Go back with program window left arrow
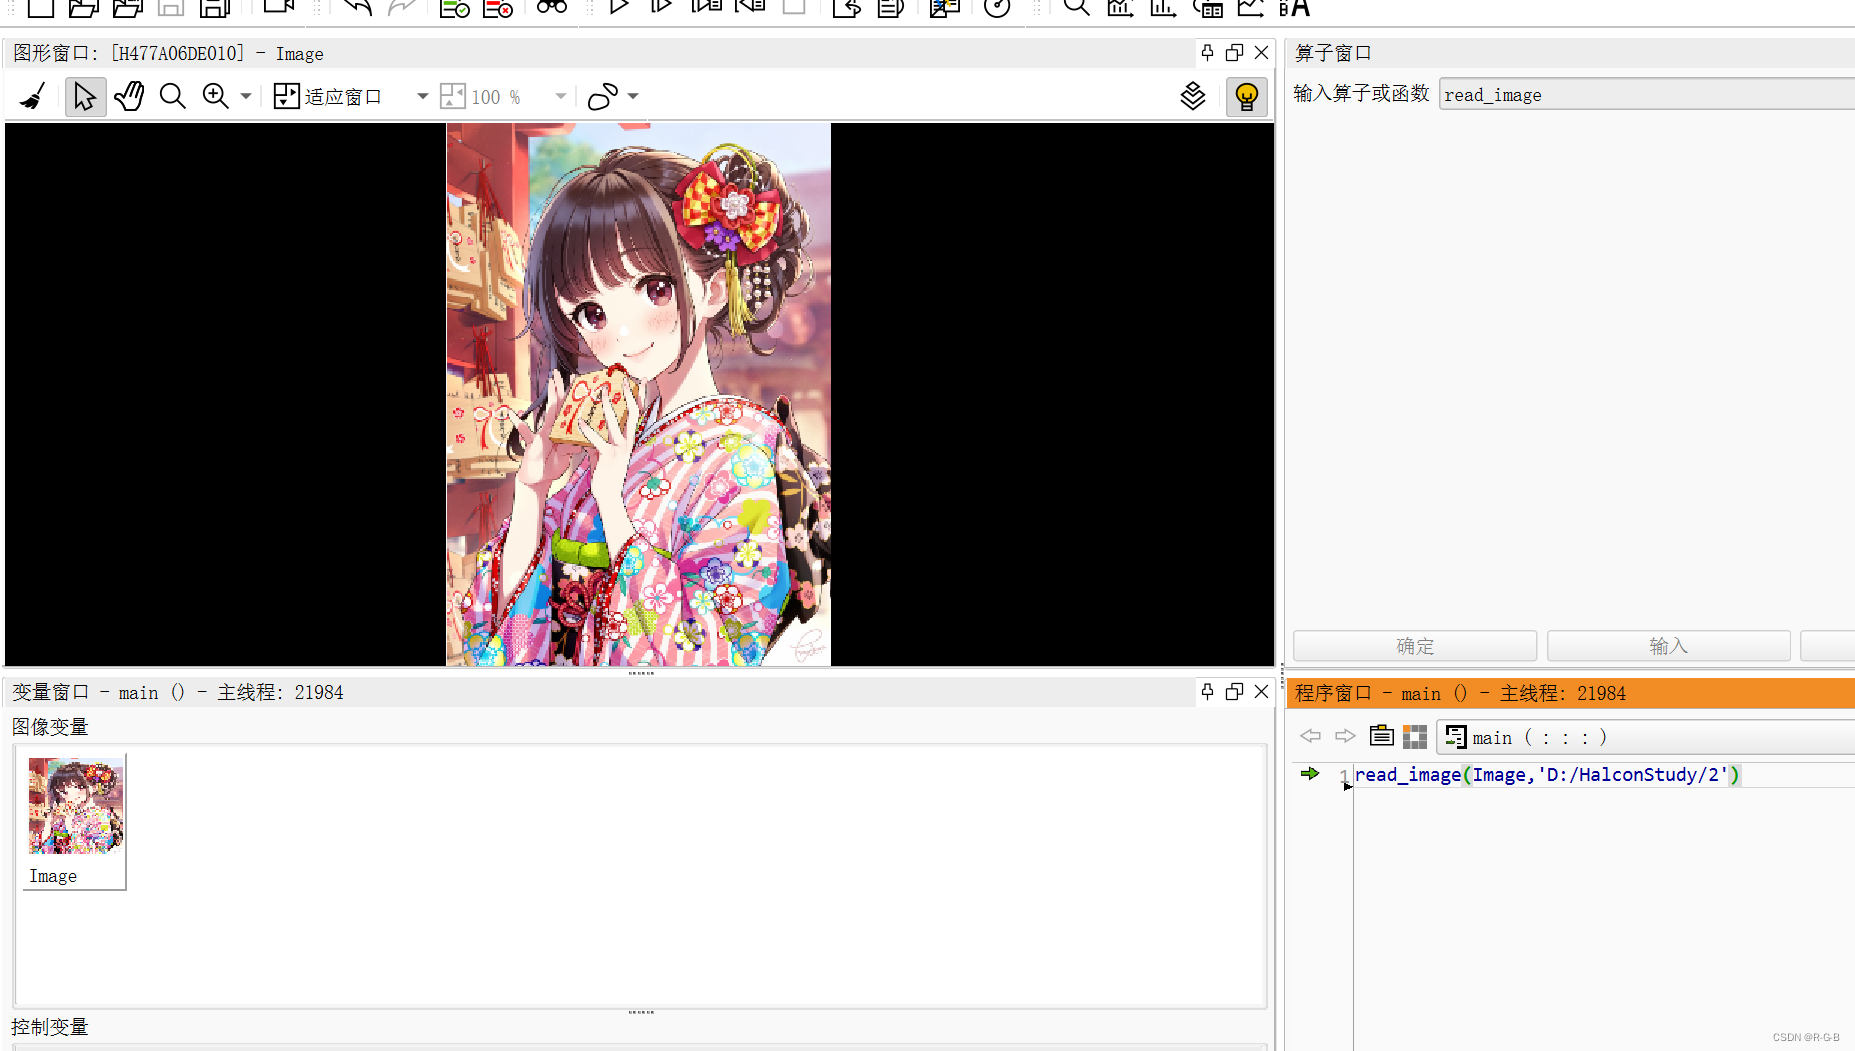This screenshot has width=1855, height=1051. (x=1310, y=737)
